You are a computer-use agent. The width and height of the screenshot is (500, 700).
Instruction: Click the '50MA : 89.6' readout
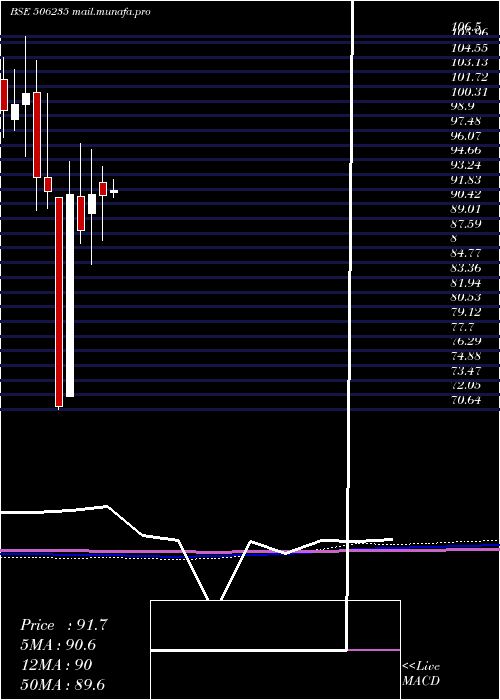(x=62, y=684)
